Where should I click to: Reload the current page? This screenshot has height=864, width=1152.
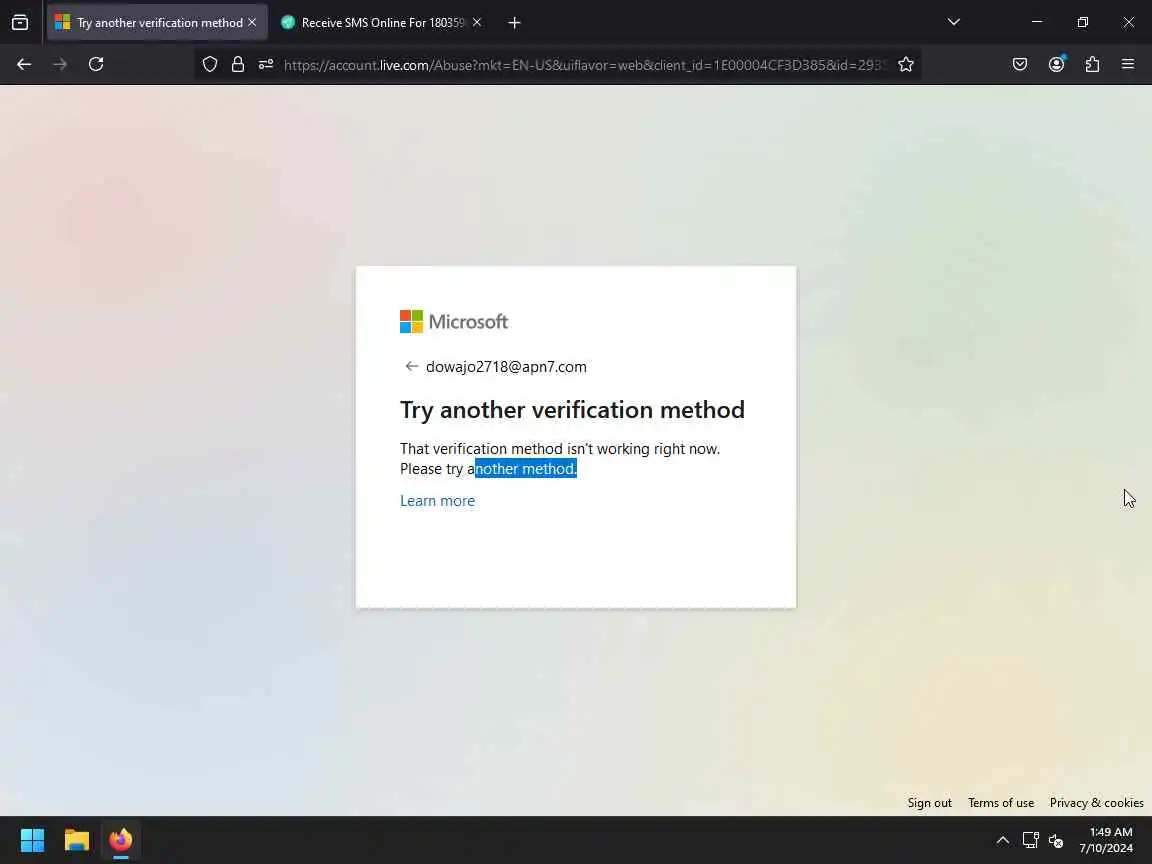[x=96, y=65]
